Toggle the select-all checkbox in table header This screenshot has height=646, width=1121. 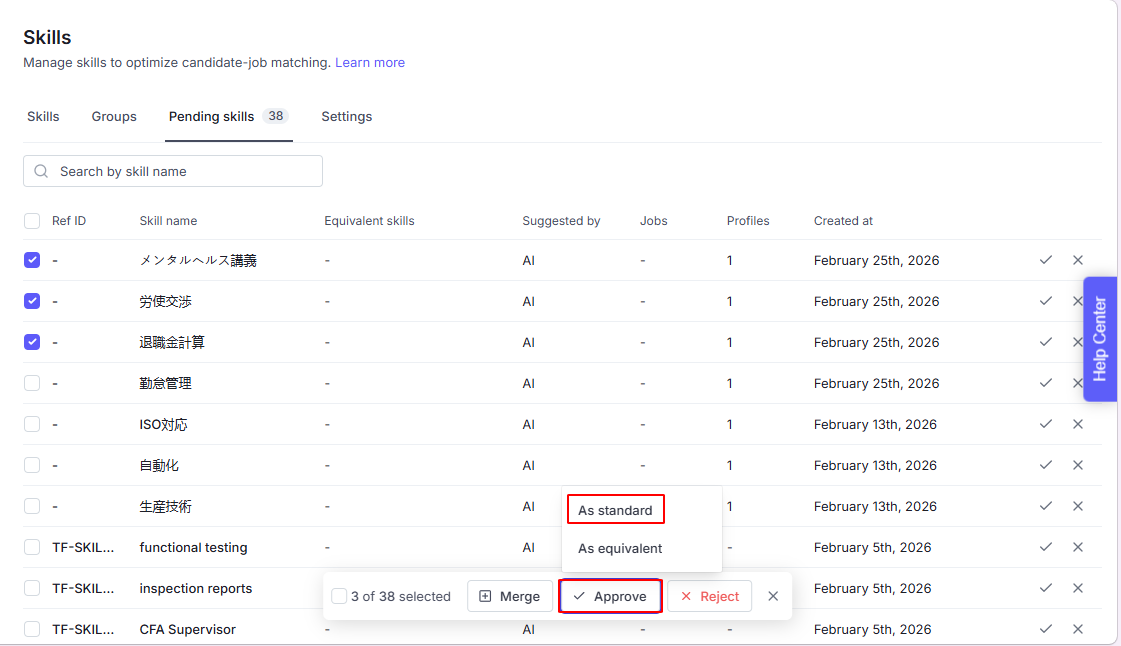coord(32,221)
